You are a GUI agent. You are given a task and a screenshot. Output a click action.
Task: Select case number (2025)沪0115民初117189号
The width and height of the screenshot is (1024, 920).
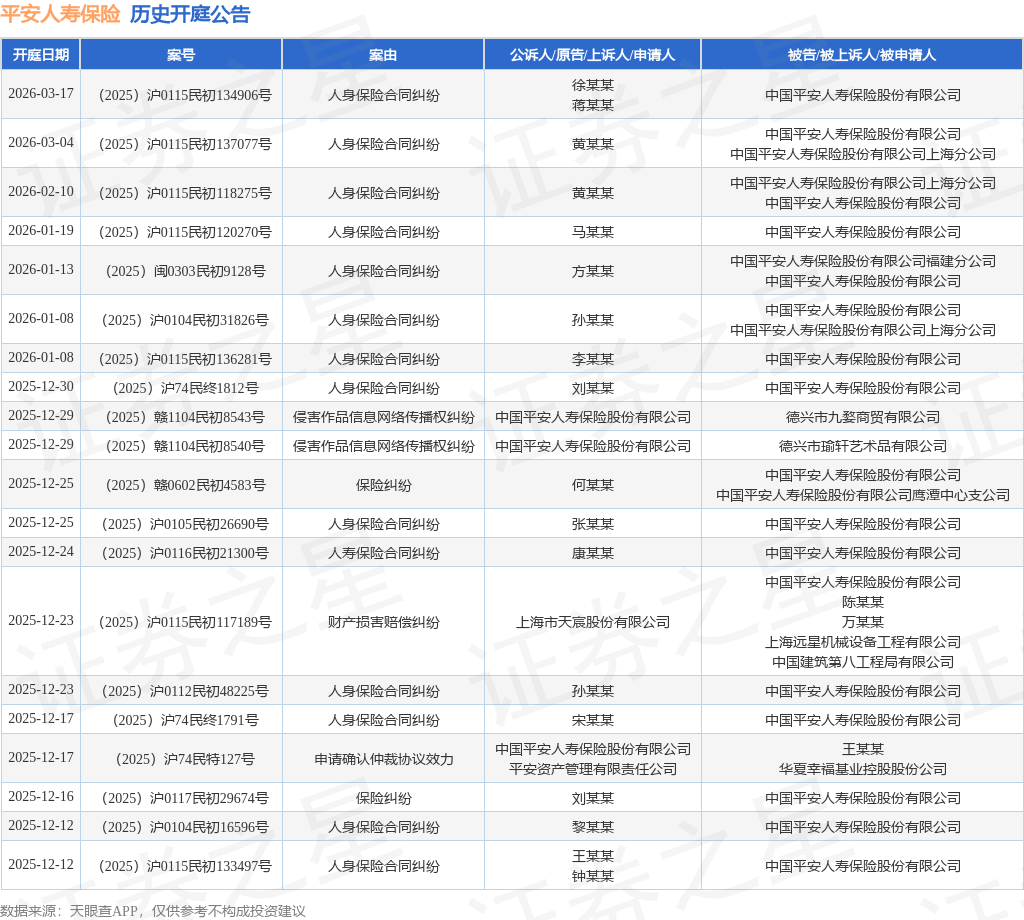185,622
